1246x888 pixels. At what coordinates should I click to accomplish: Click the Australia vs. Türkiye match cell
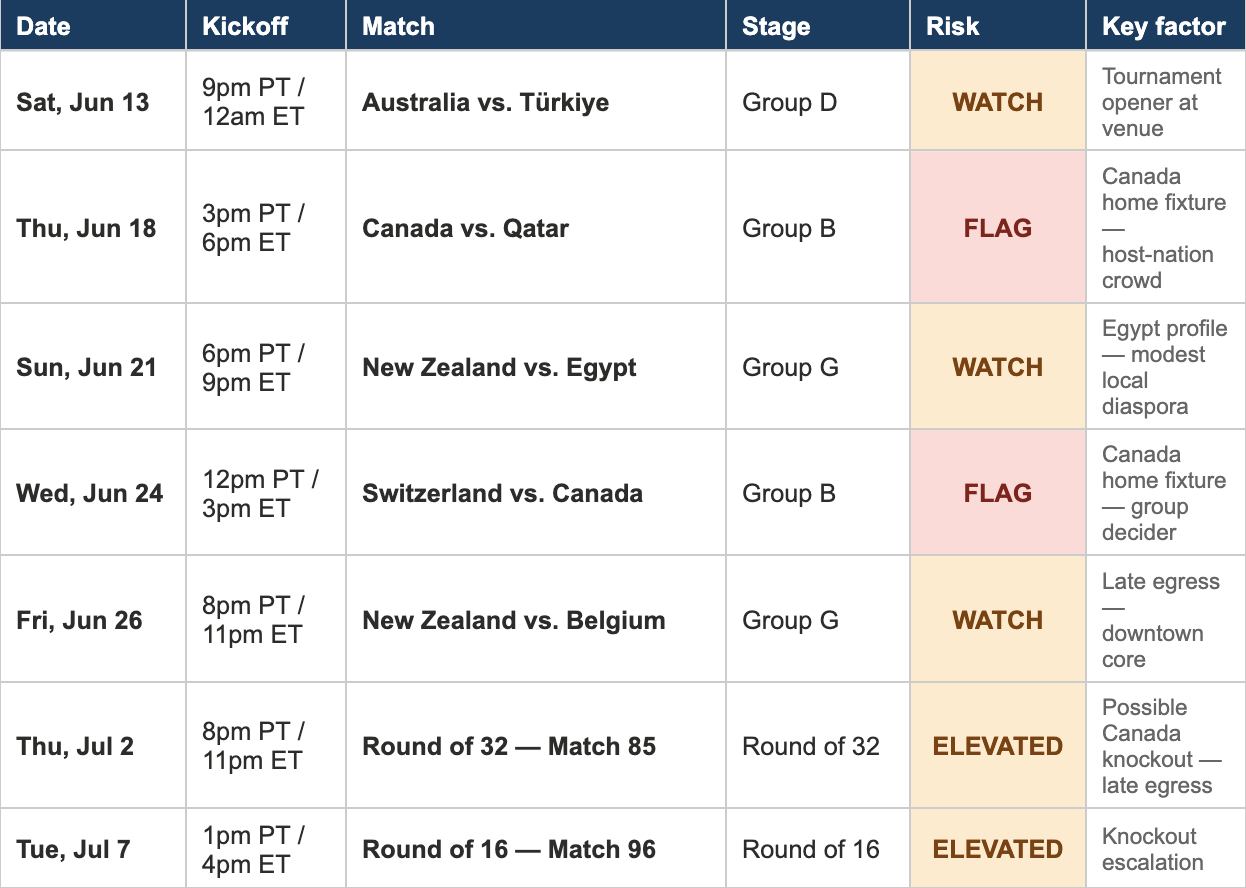485,102
